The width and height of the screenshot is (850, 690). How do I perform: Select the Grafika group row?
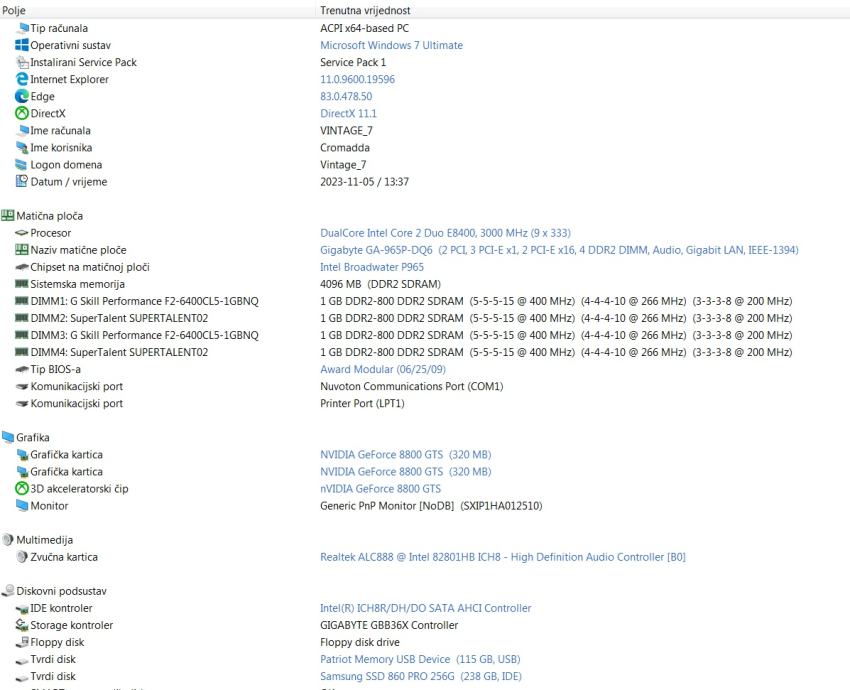425,437
